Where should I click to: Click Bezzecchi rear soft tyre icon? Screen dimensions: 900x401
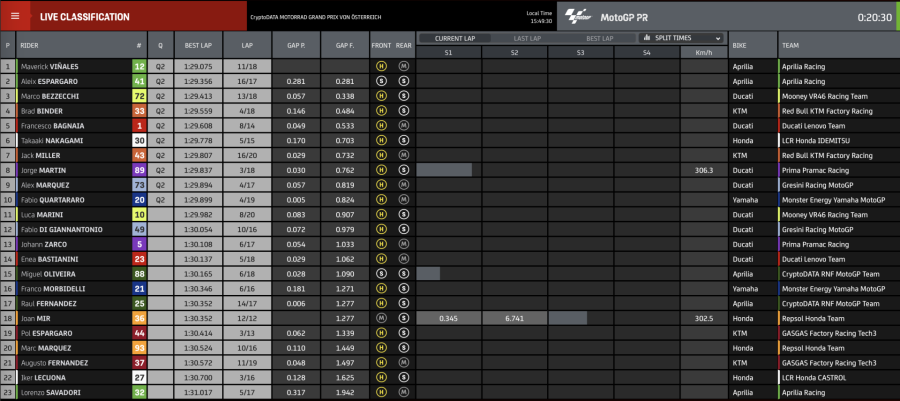[x=404, y=96]
